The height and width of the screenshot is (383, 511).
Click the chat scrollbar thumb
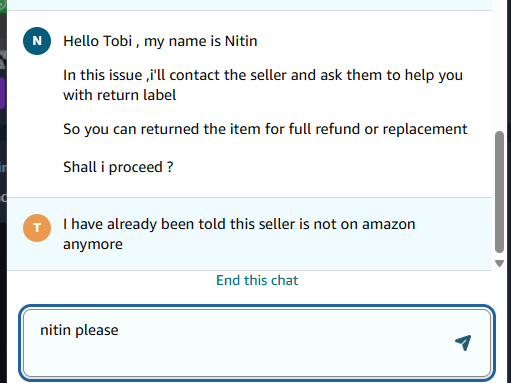tap(499, 192)
